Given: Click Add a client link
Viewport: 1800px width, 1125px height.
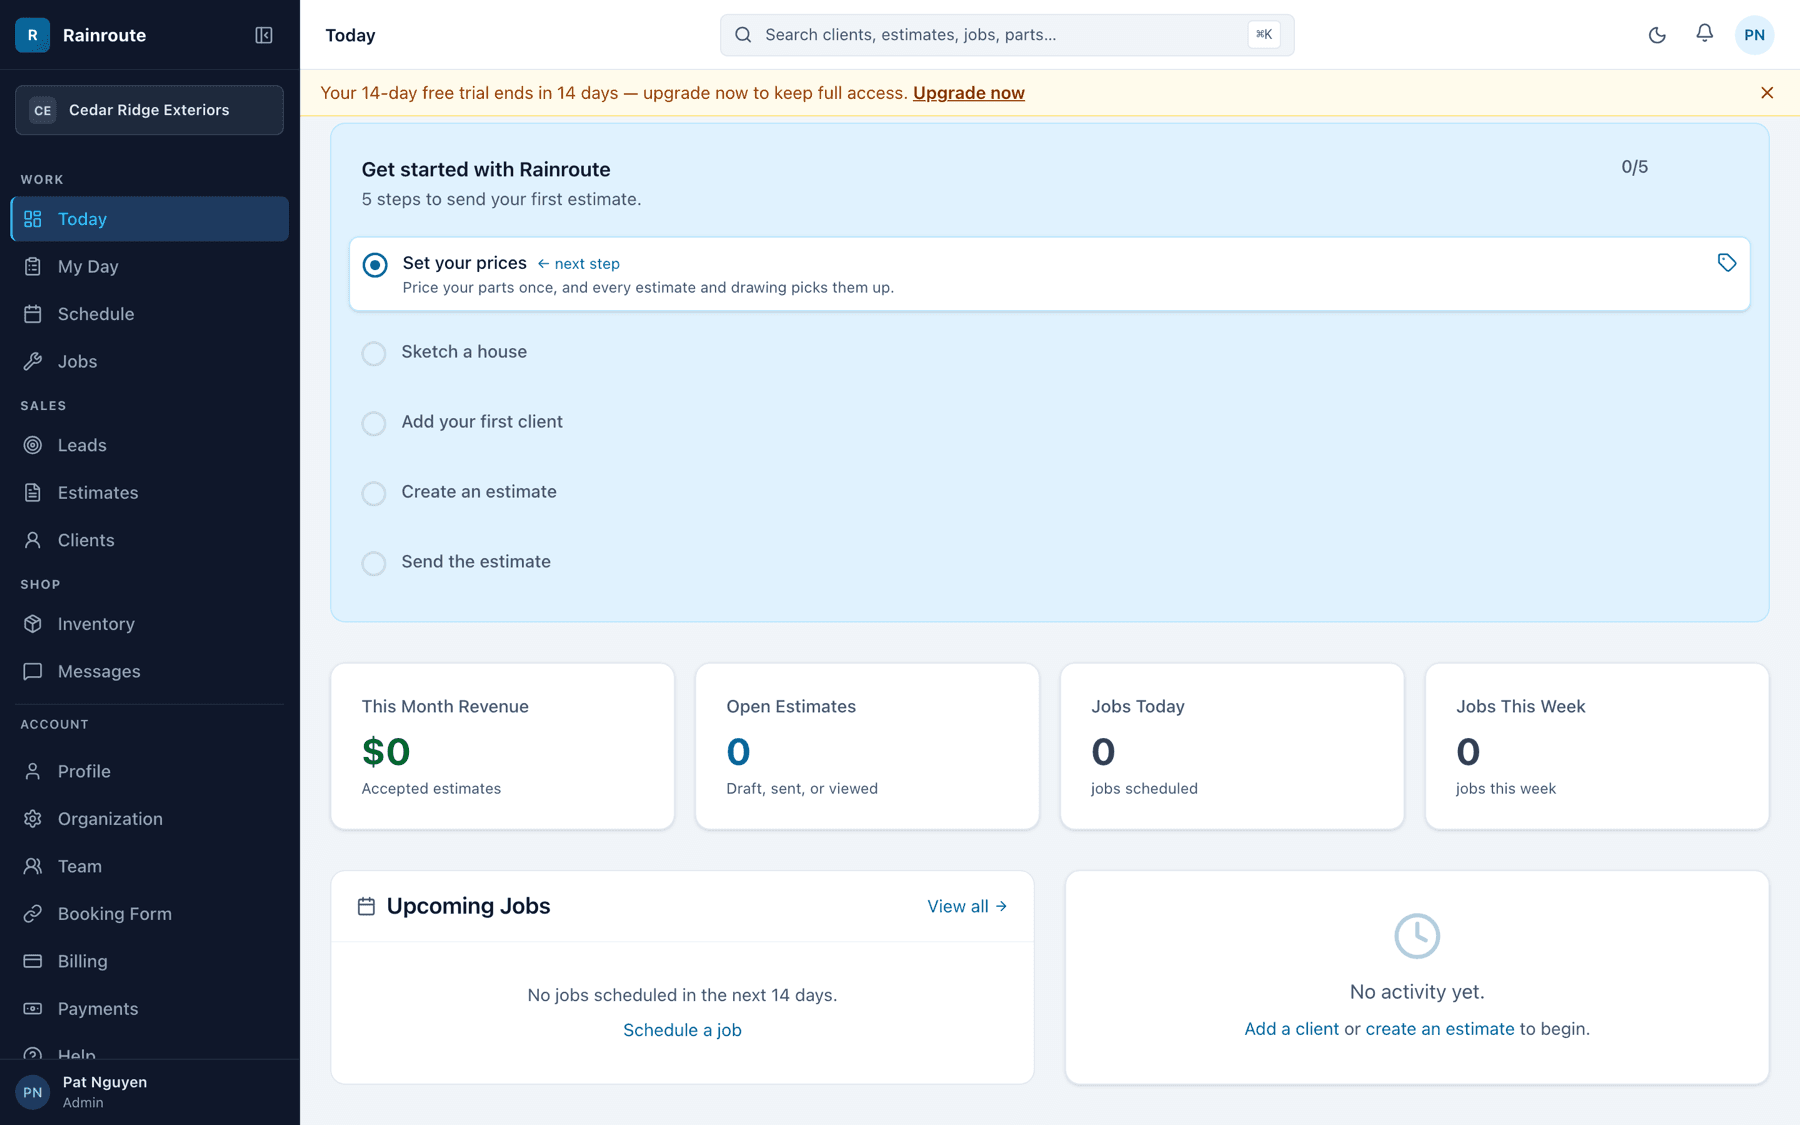Looking at the screenshot, I should tap(1291, 1029).
